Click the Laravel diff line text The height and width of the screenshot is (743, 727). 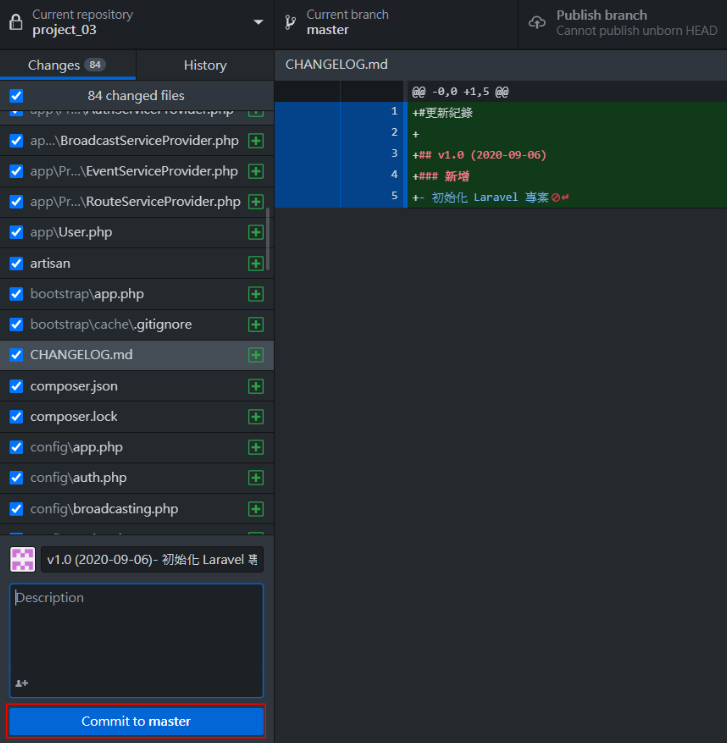pyautogui.click(x=490, y=197)
